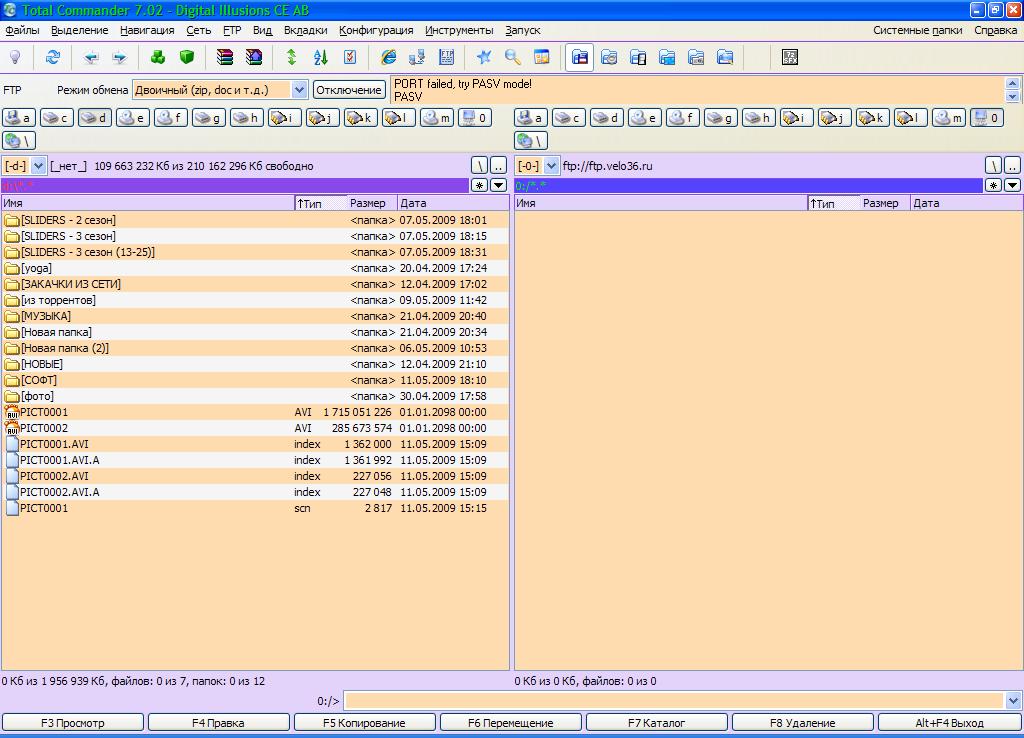Click the F3 Просмотр button
The width and height of the screenshot is (1024, 738).
tap(72, 722)
